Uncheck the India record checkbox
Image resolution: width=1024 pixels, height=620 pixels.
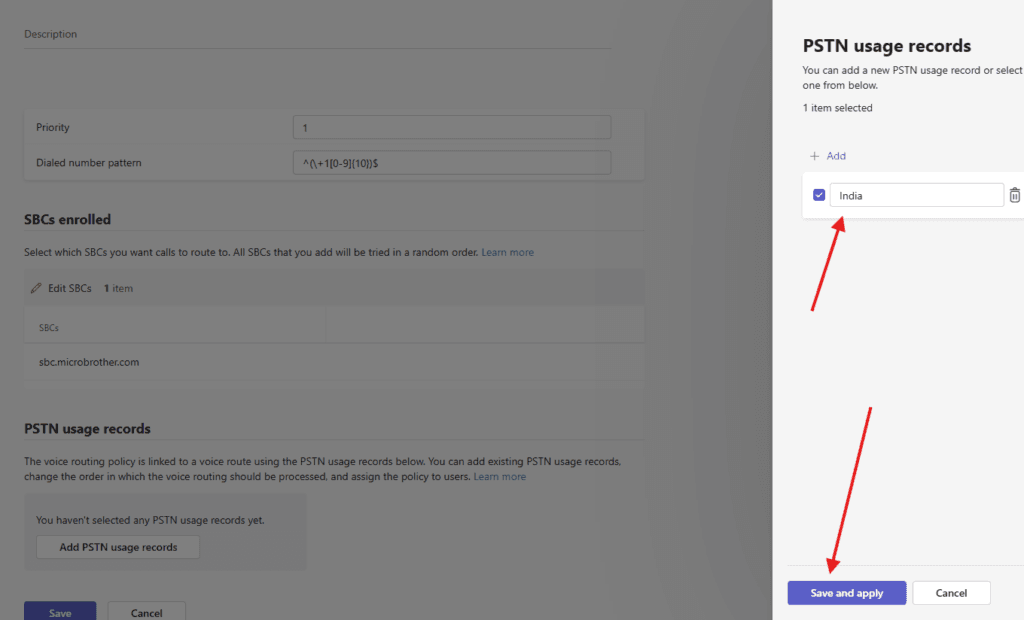tap(819, 196)
